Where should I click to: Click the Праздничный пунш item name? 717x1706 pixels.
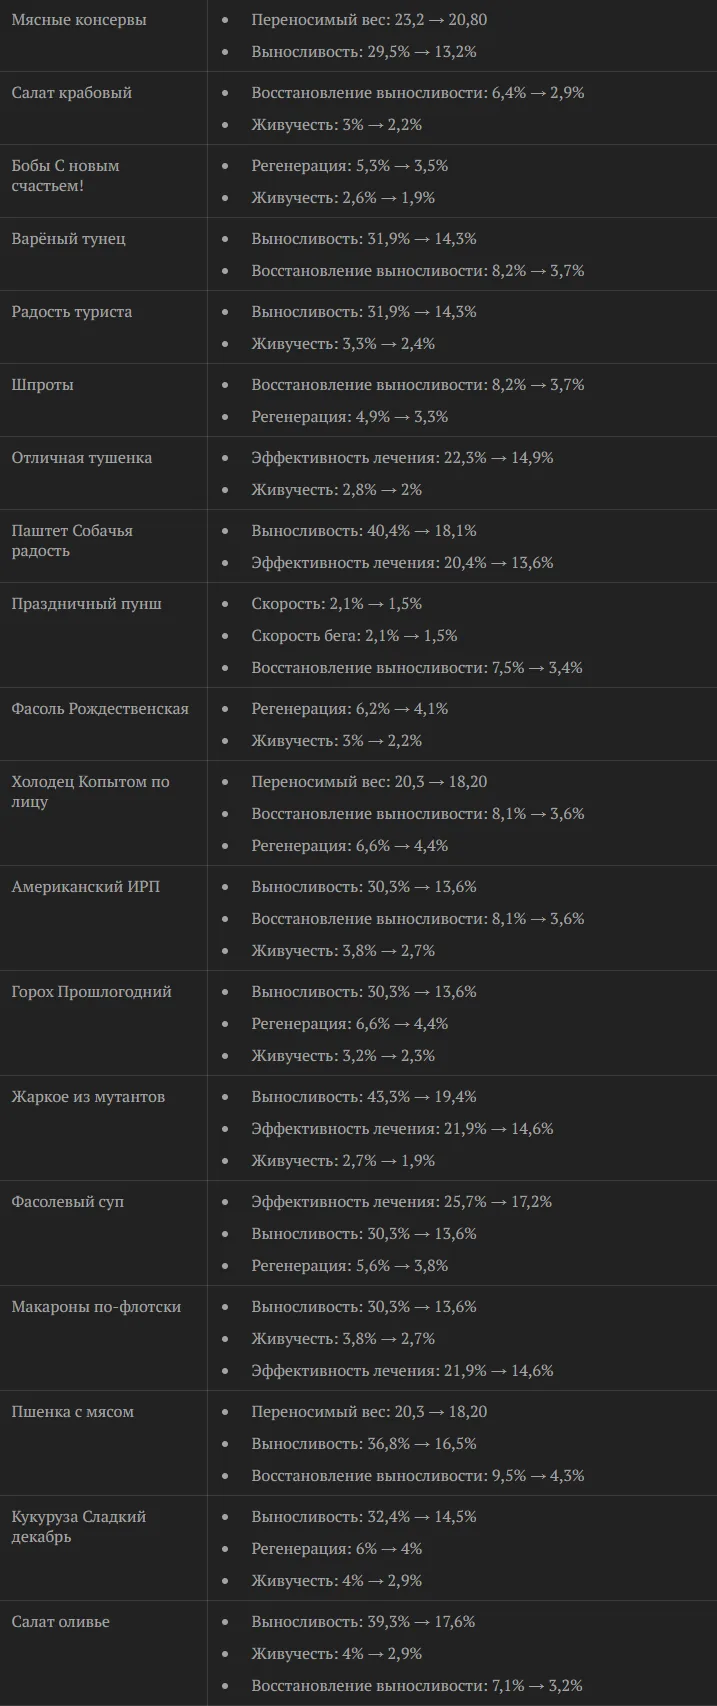[x=87, y=604]
